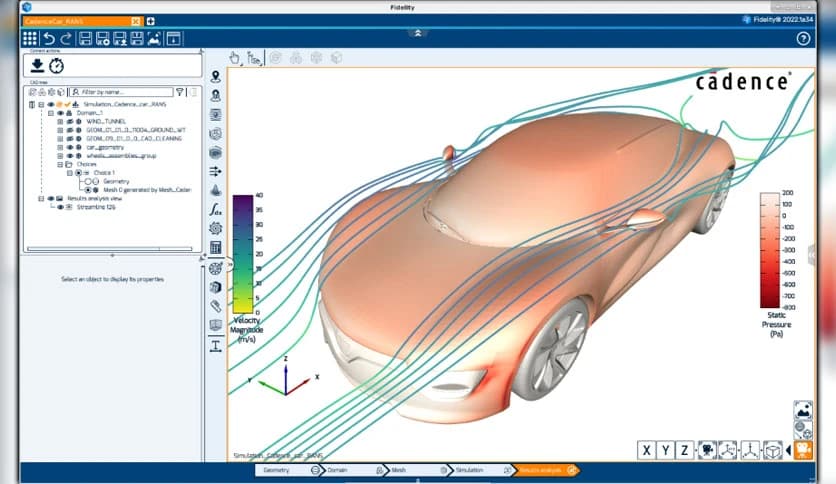Toggle visibility eye of WIND_TUNNEL
The image size is (836, 484).
click(x=70, y=122)
